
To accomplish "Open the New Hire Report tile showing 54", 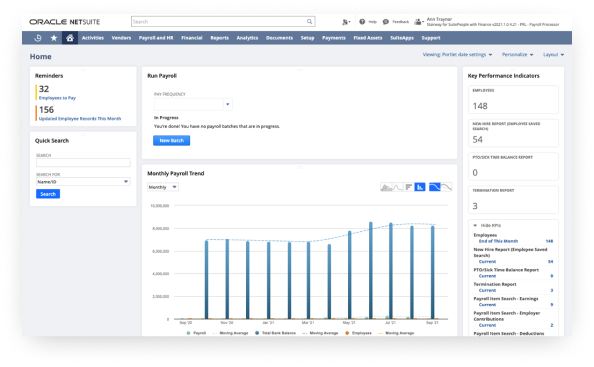I will [513, 133].
